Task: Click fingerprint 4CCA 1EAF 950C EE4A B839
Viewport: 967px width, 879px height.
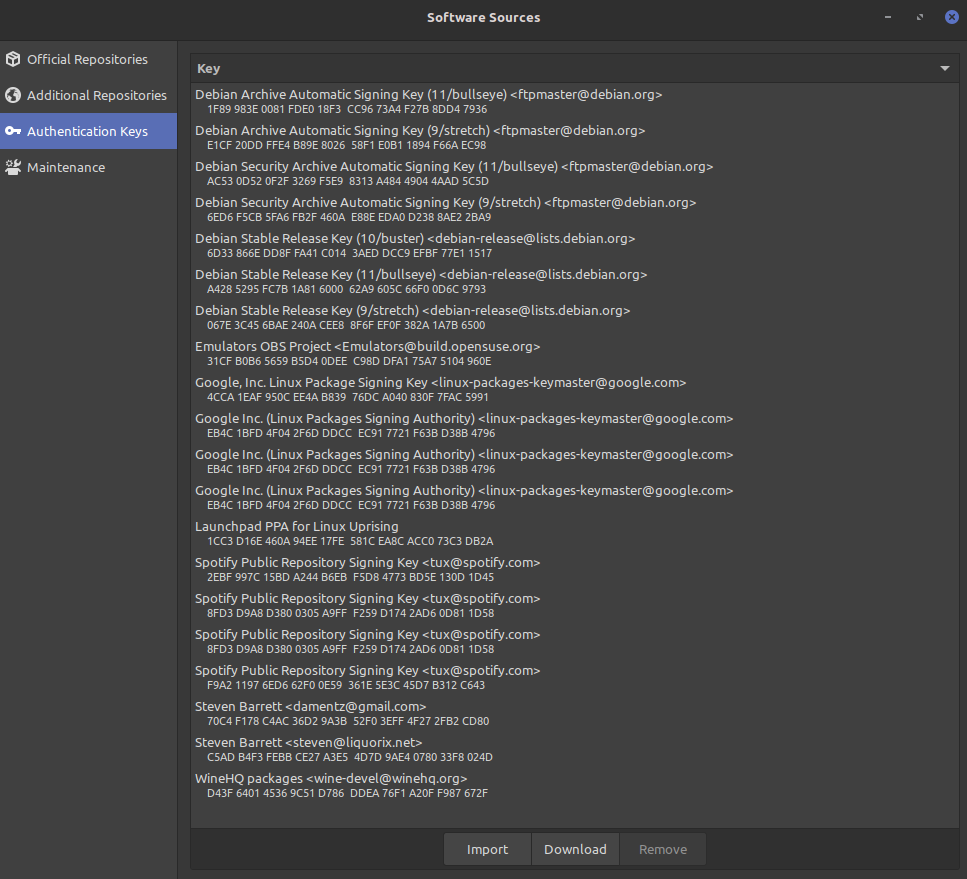Action: 276,397
